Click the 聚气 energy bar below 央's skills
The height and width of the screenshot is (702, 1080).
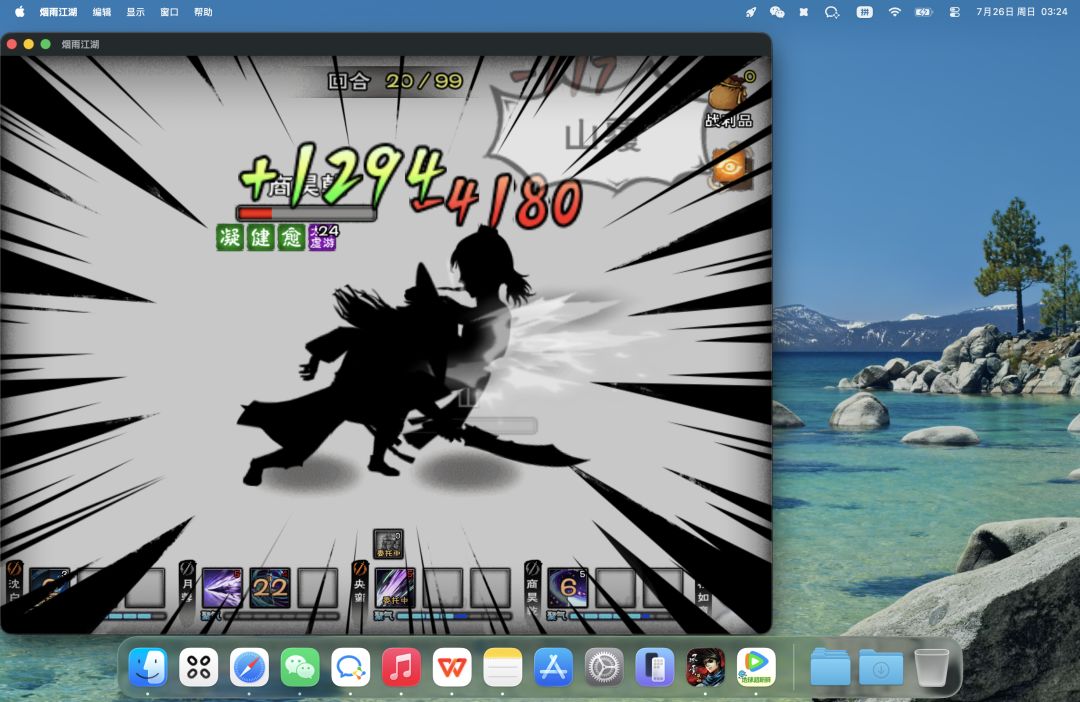pos(442,615)
